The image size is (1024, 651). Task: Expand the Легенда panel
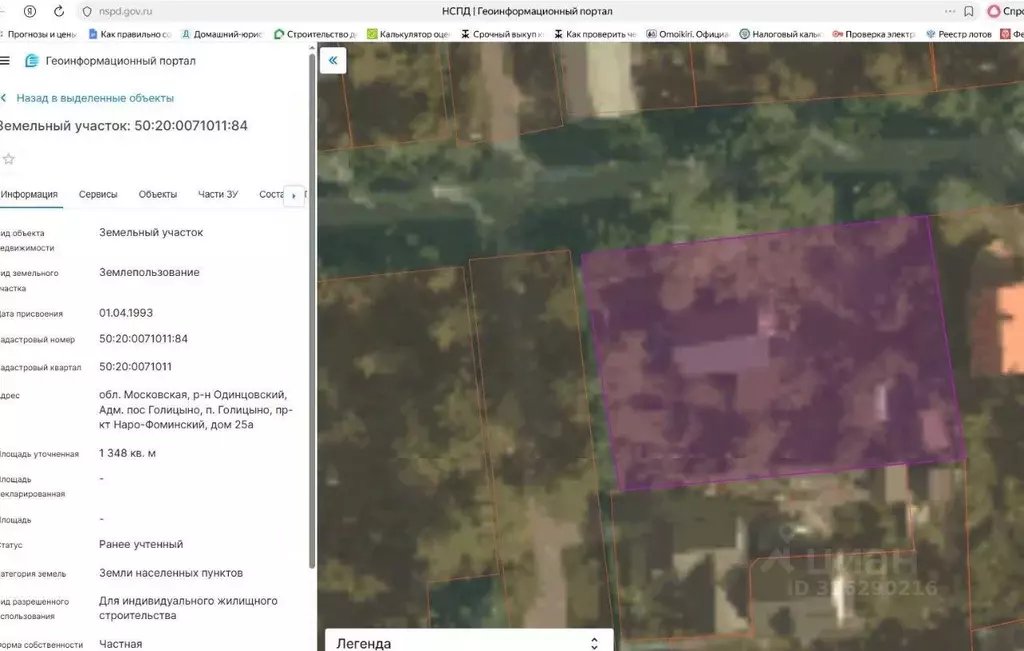pos(594,643)
